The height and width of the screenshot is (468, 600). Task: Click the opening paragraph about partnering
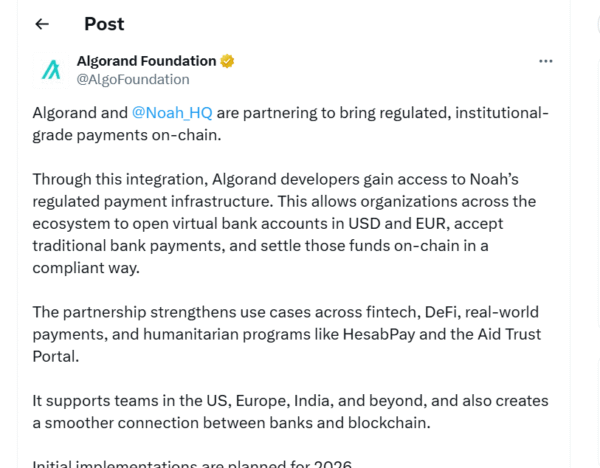pos(290,122)
